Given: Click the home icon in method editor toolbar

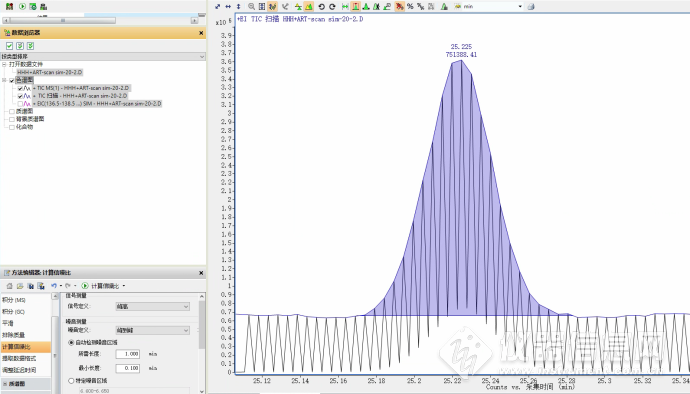Looking at the screenshot, I should click(9, 286).
